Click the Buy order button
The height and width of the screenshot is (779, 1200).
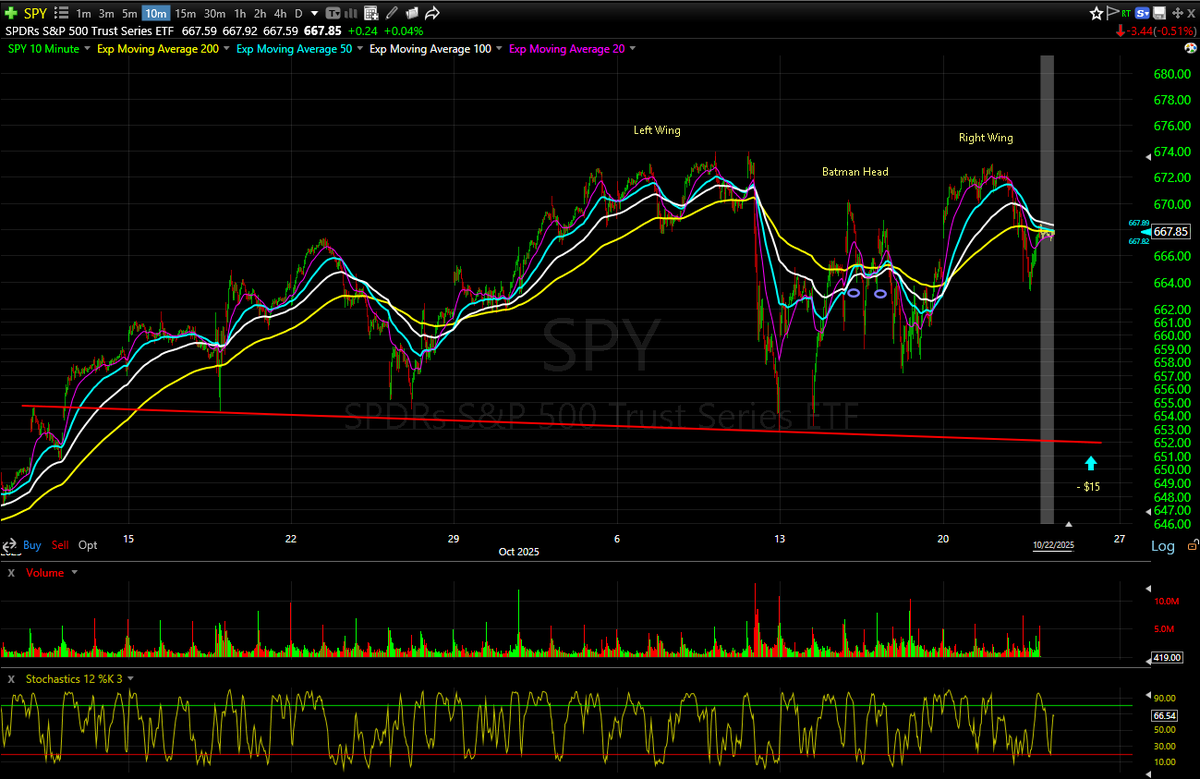31,545
